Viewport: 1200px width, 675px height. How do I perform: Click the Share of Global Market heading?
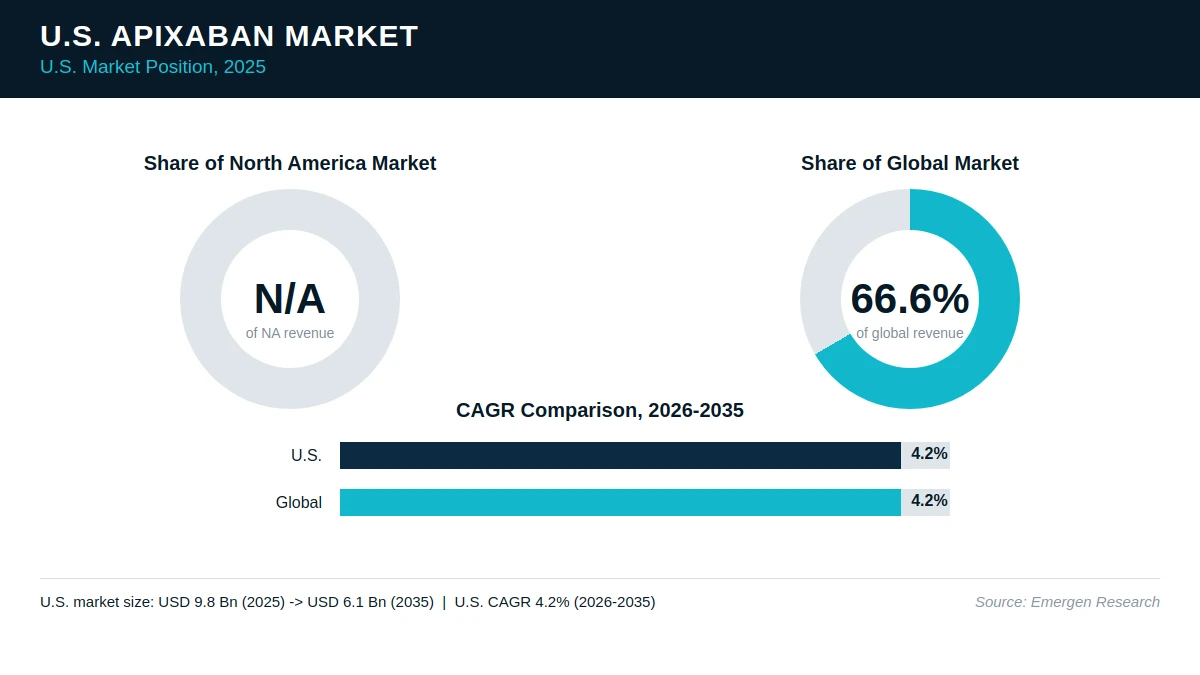[x=910, y=163]
